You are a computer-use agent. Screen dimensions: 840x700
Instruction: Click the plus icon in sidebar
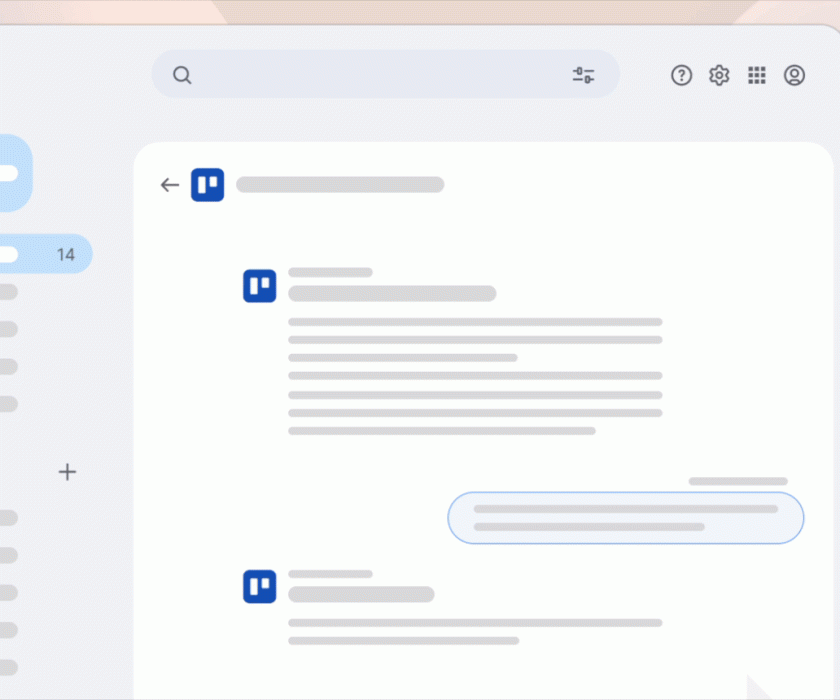click(x=67, y=472)
